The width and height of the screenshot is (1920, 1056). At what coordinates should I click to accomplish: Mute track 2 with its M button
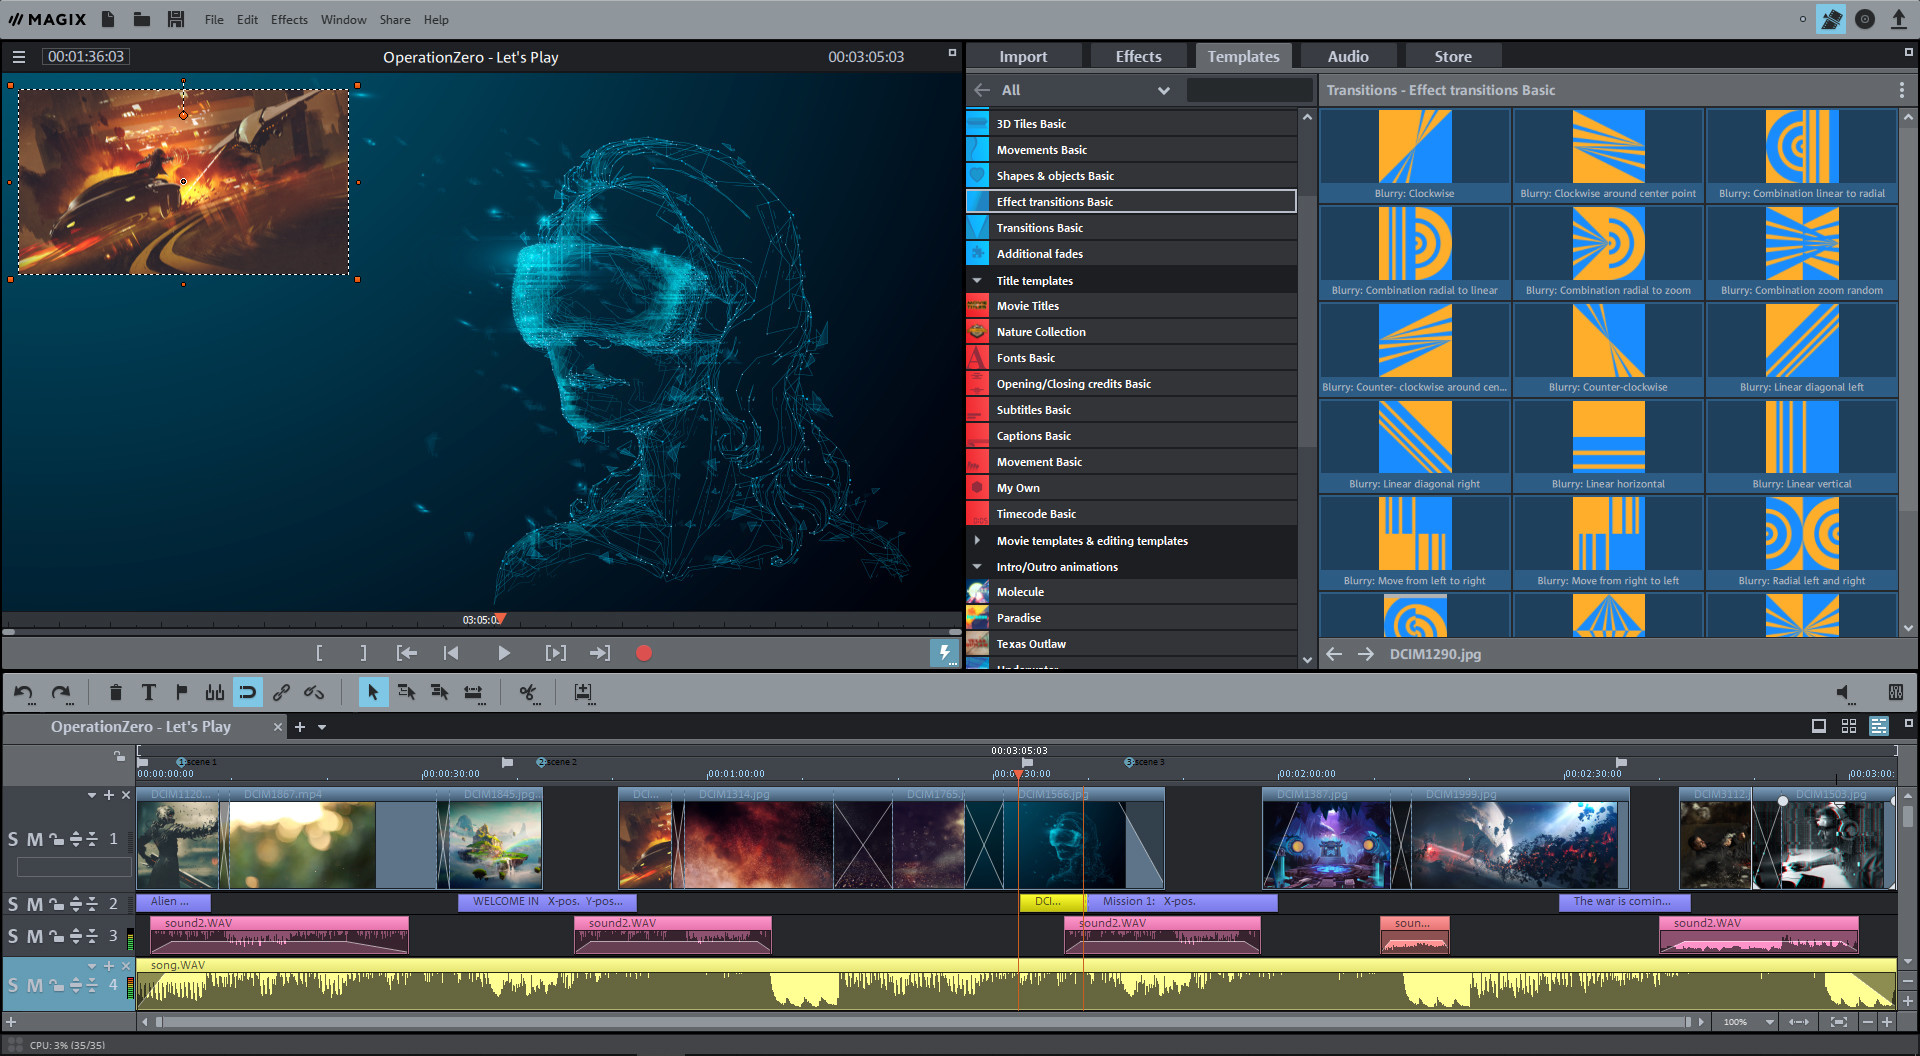pyautogui.click(x=33, y=903)
